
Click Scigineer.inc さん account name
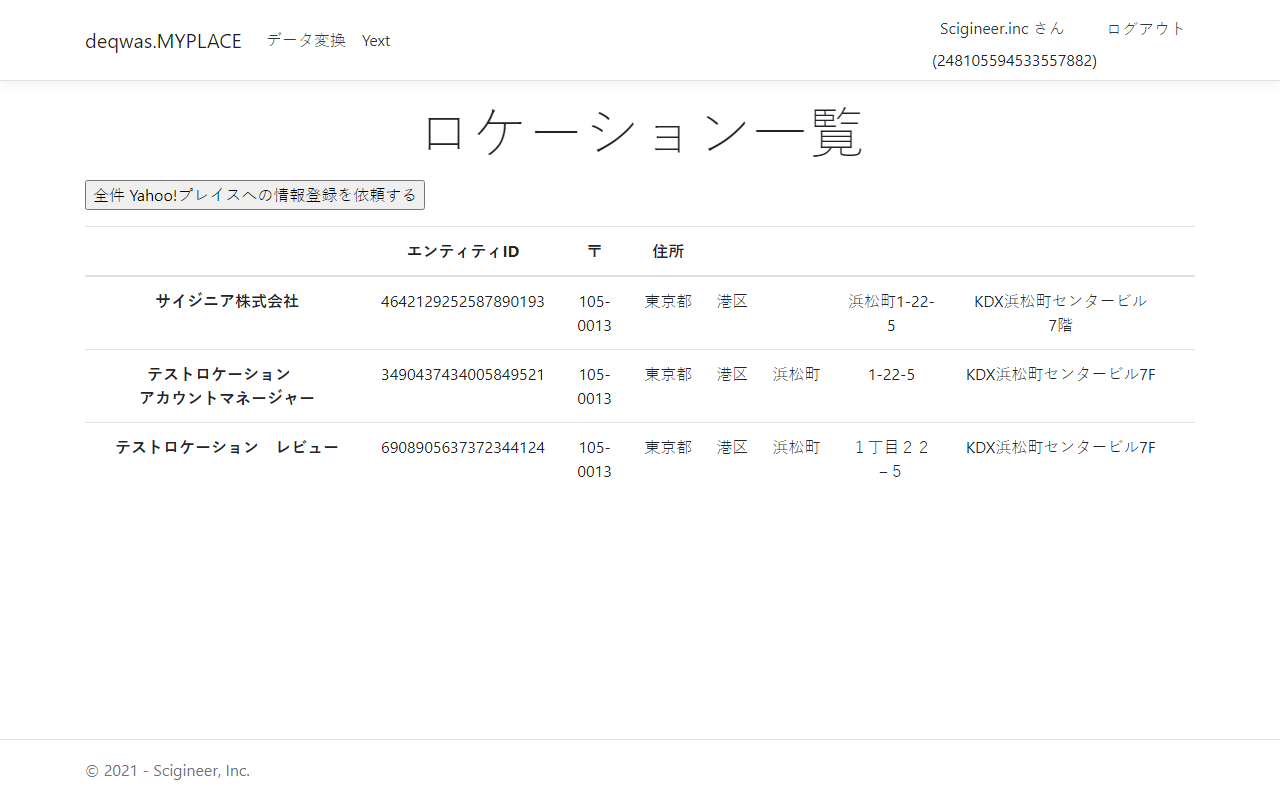[1002, 28]
